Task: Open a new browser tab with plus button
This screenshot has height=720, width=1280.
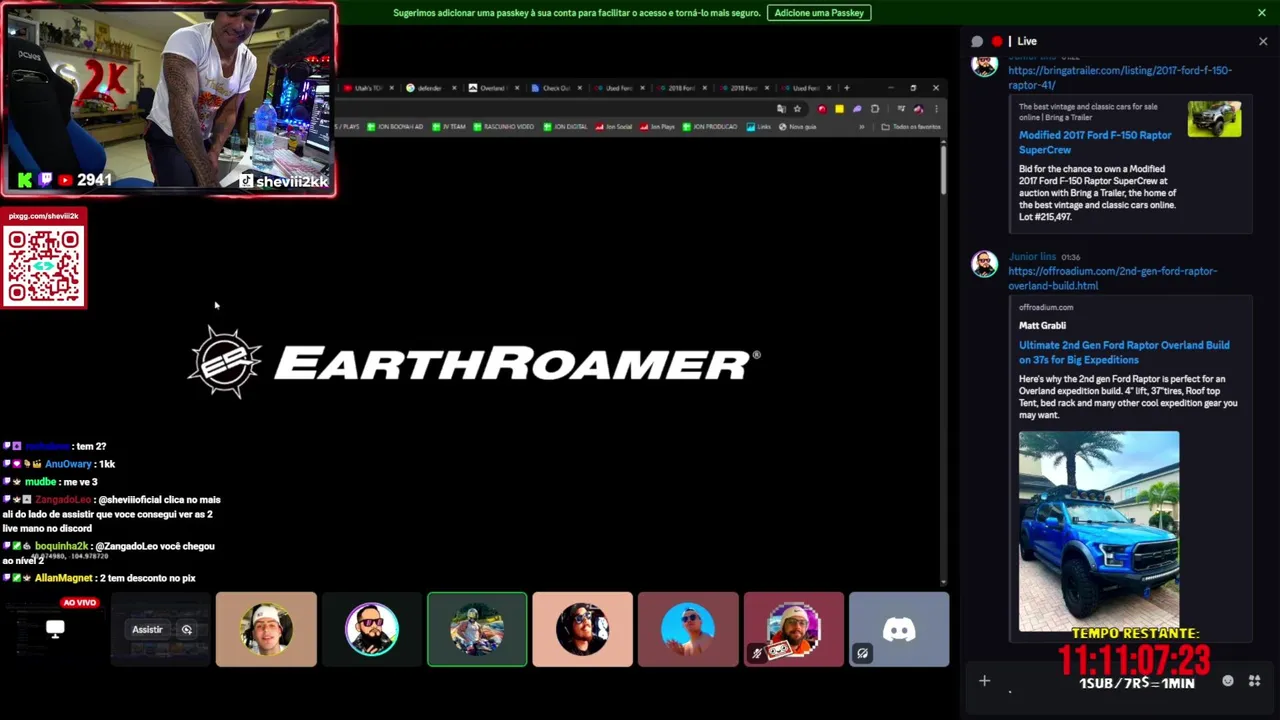Action: tap(846, 88)
